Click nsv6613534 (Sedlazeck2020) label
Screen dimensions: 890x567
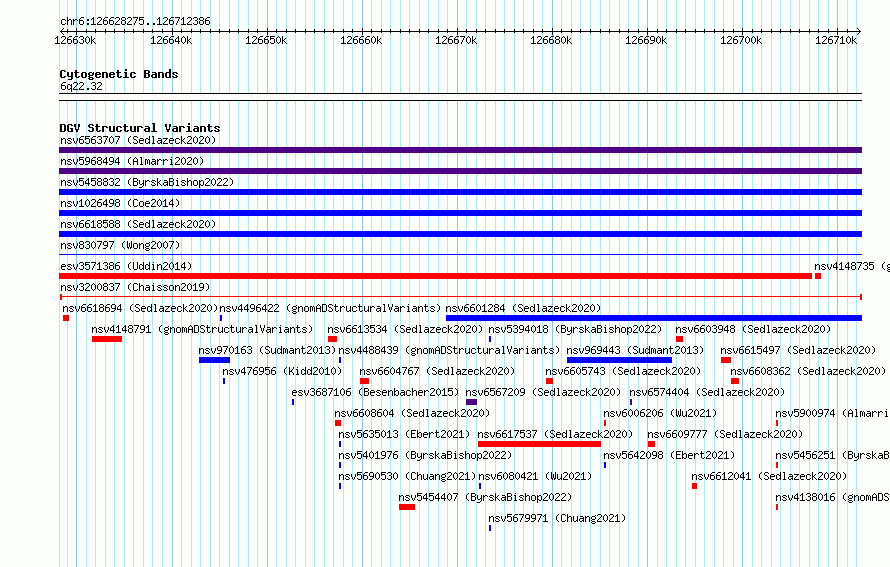(x=405, y=329)
